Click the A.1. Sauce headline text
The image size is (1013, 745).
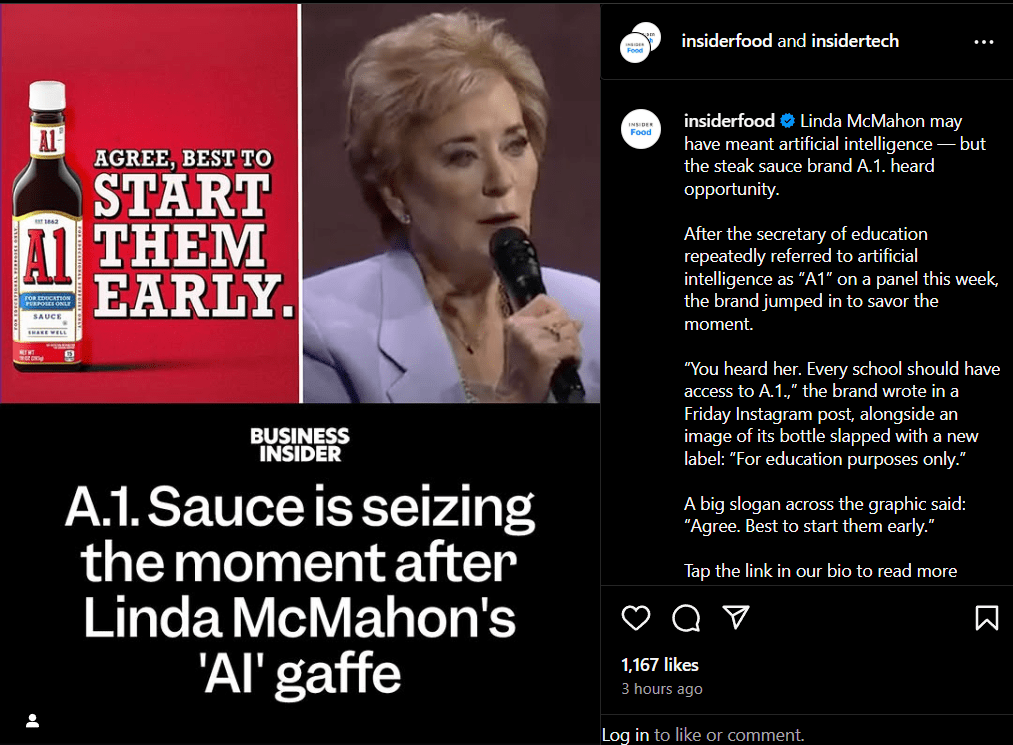[x=300, y=592]
